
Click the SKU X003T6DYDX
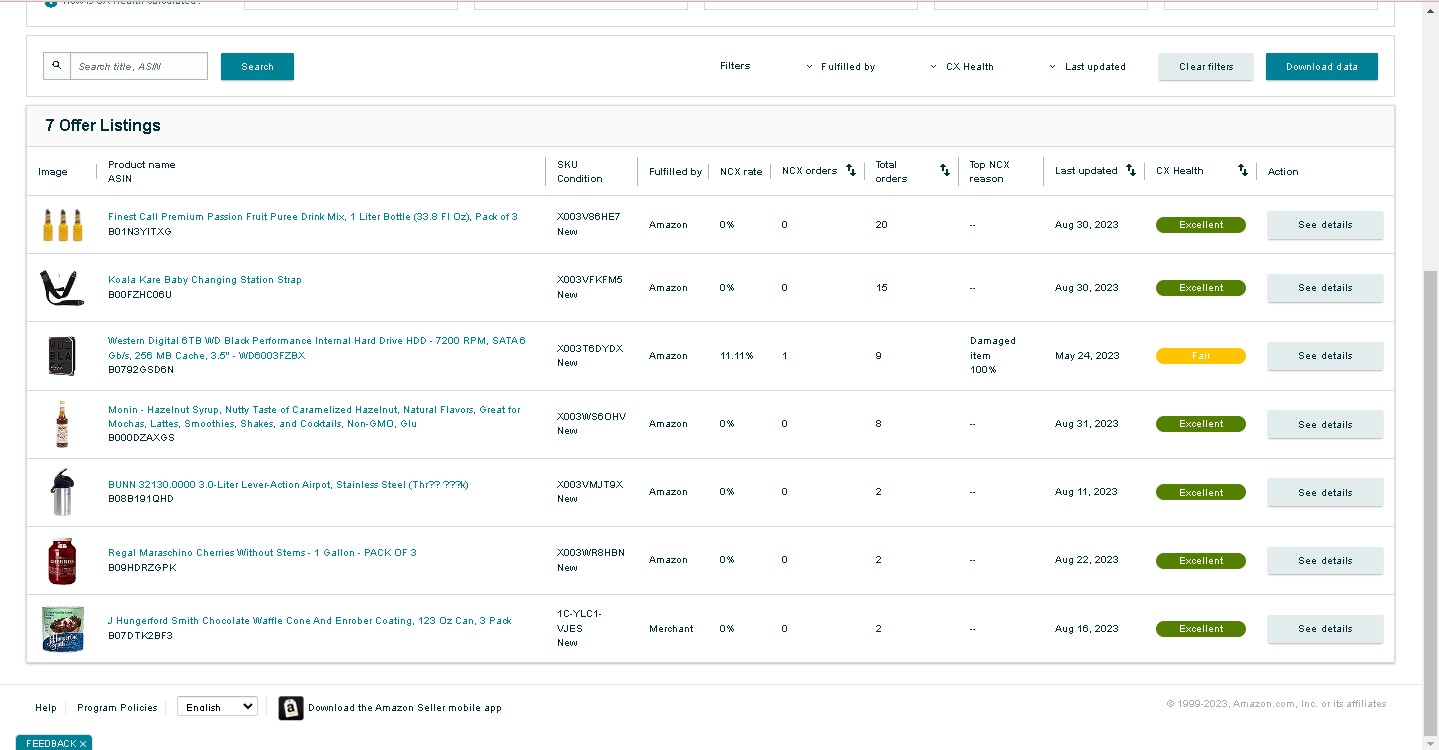point(590,349)
